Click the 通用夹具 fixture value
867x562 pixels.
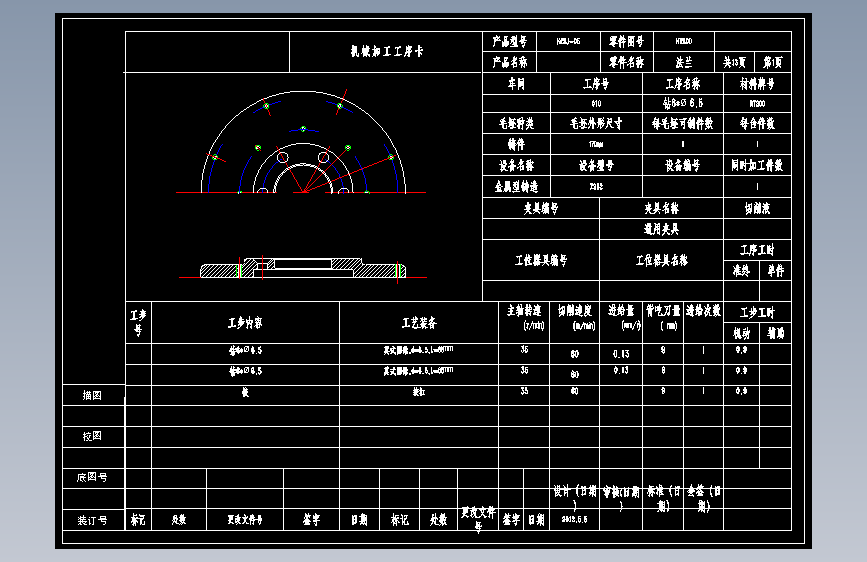[x=660, y=229]
